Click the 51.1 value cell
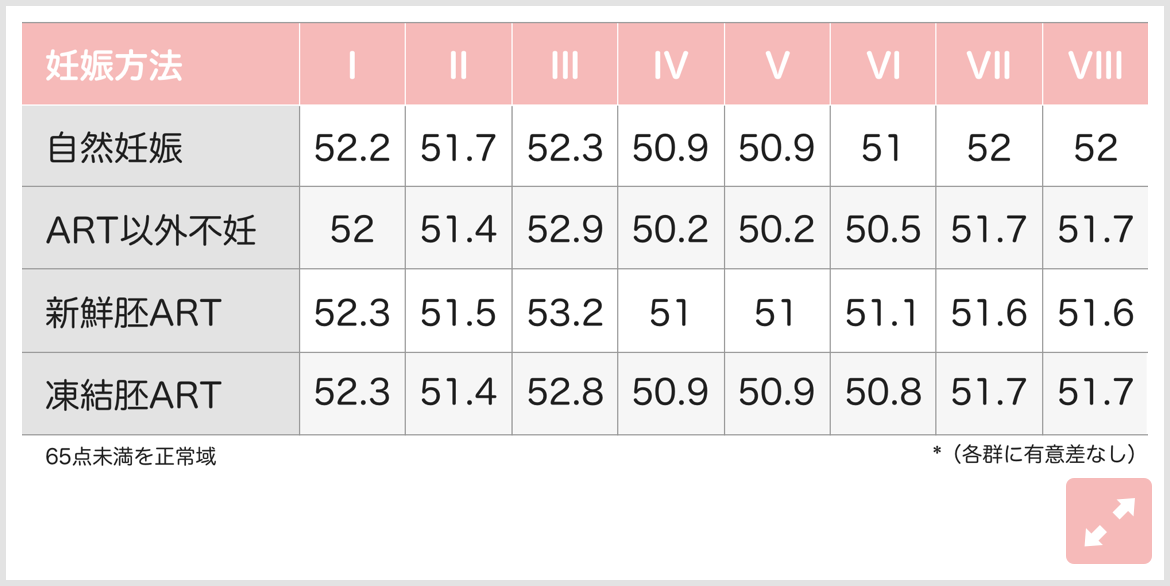 coord(883,314)
